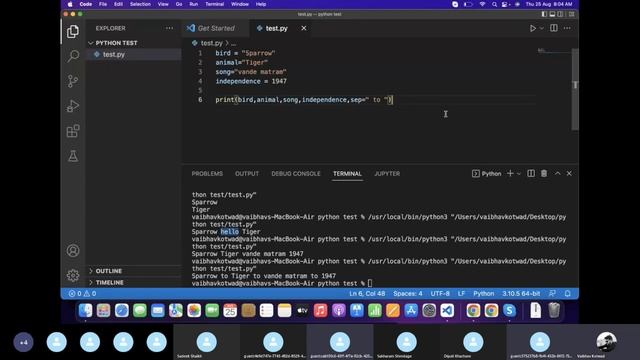Change end of line sequence LF

tap(461, 293)
